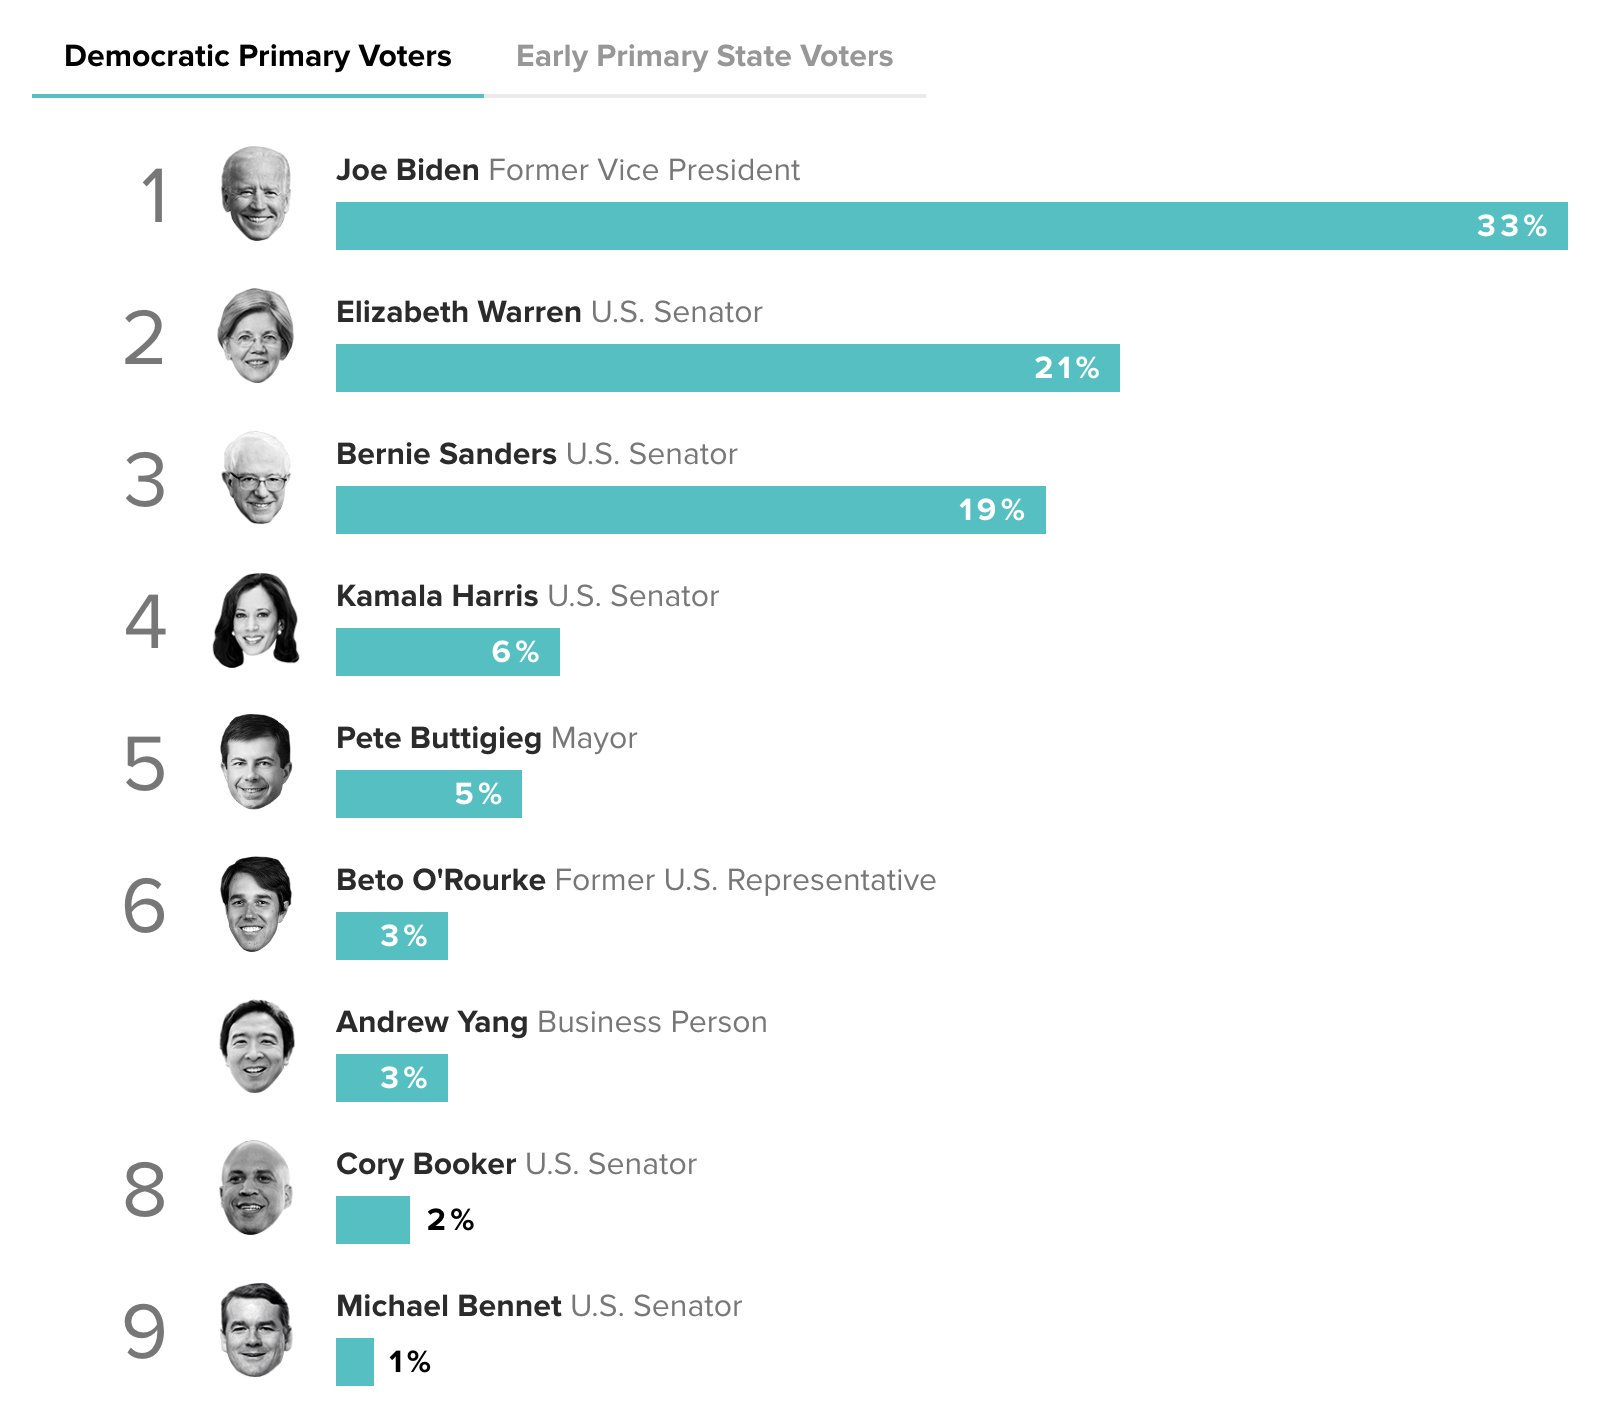
Task: Click Joe Biden's 33% bar
Action: click(951, 226)
